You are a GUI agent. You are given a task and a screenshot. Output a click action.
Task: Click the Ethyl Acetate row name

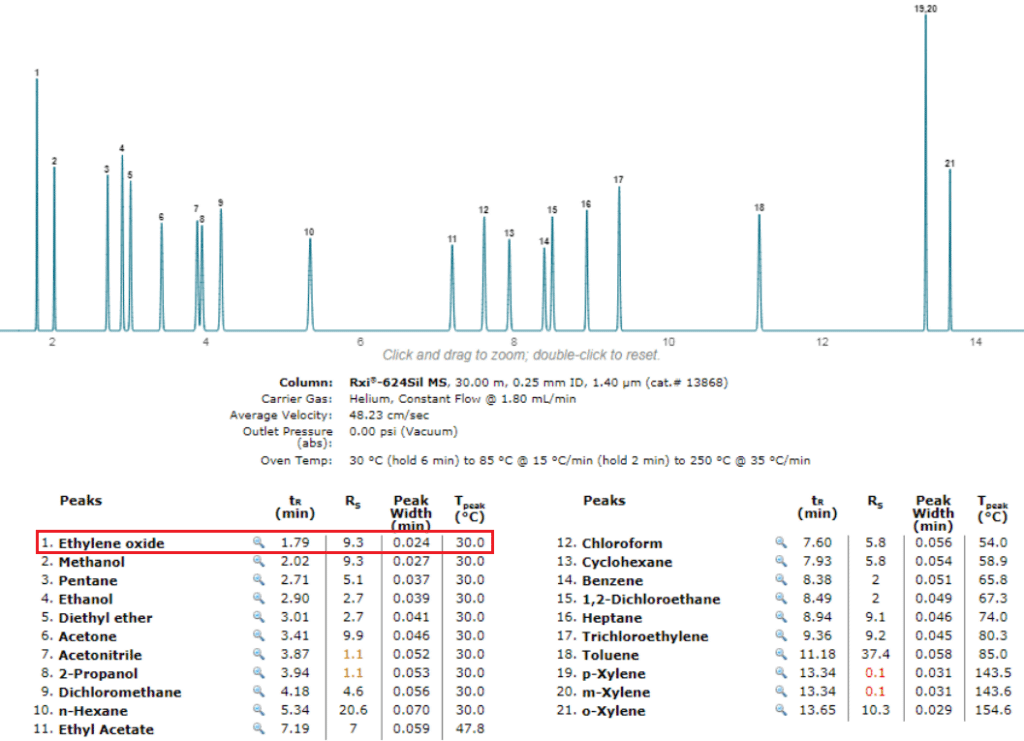[105, 729]
